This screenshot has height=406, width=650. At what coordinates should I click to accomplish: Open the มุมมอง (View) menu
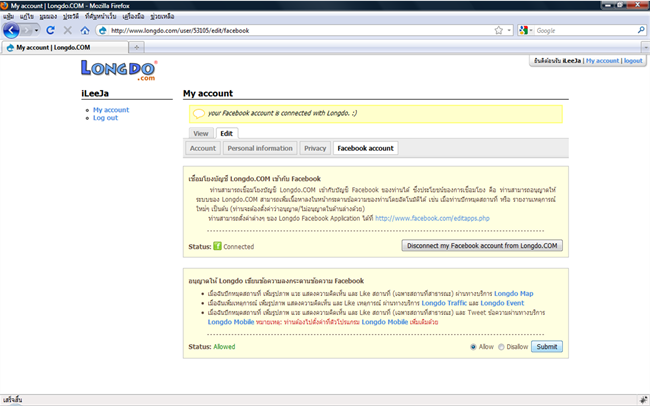(x=48, y=16)
